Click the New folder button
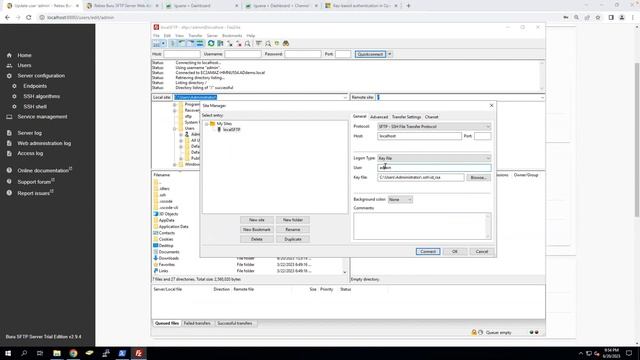Image resolution: width=640 pixels, height=360 pixels. [293, 220]
